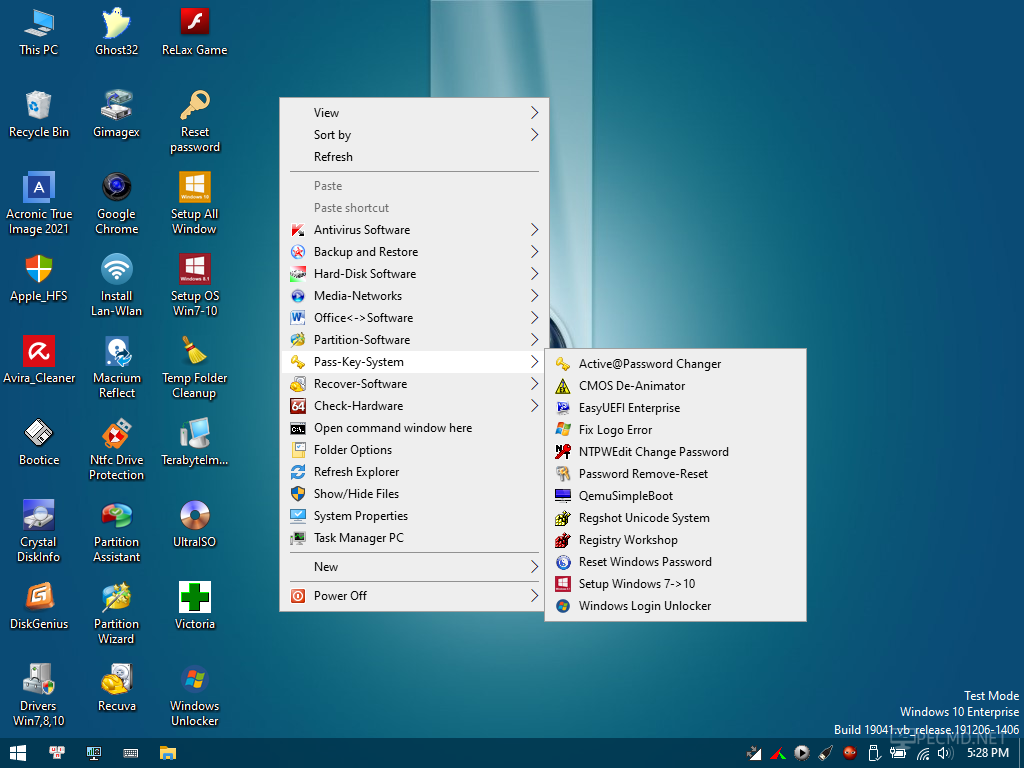Launch Active@Password Changer
Screen dimensions: 1024x768
click(675, 364)
